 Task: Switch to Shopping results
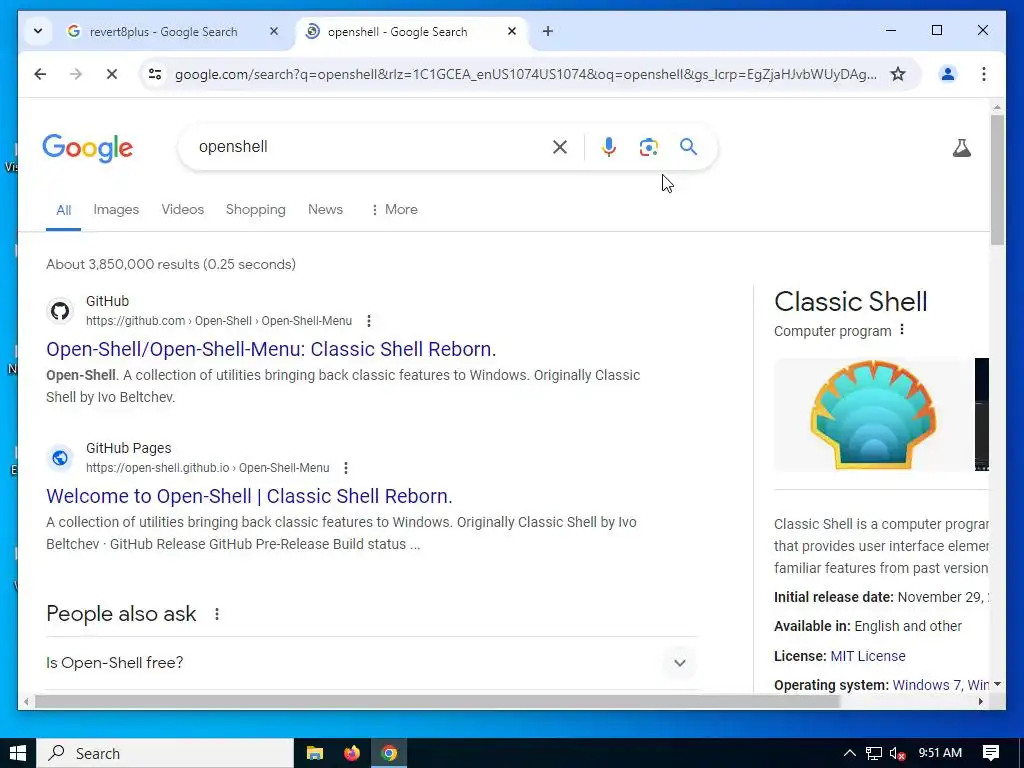255,210
